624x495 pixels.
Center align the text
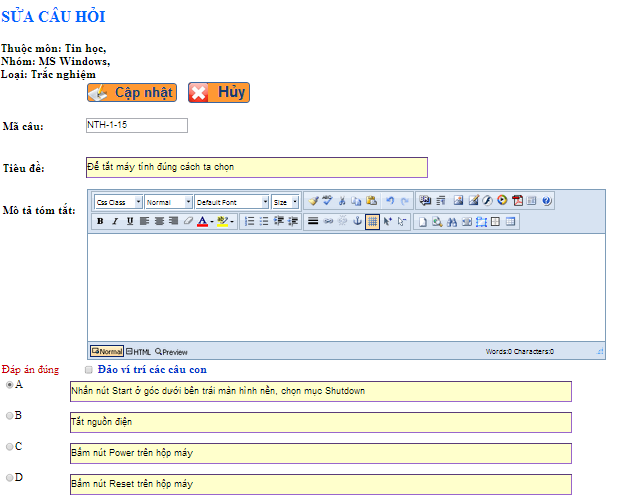[159, 221]
